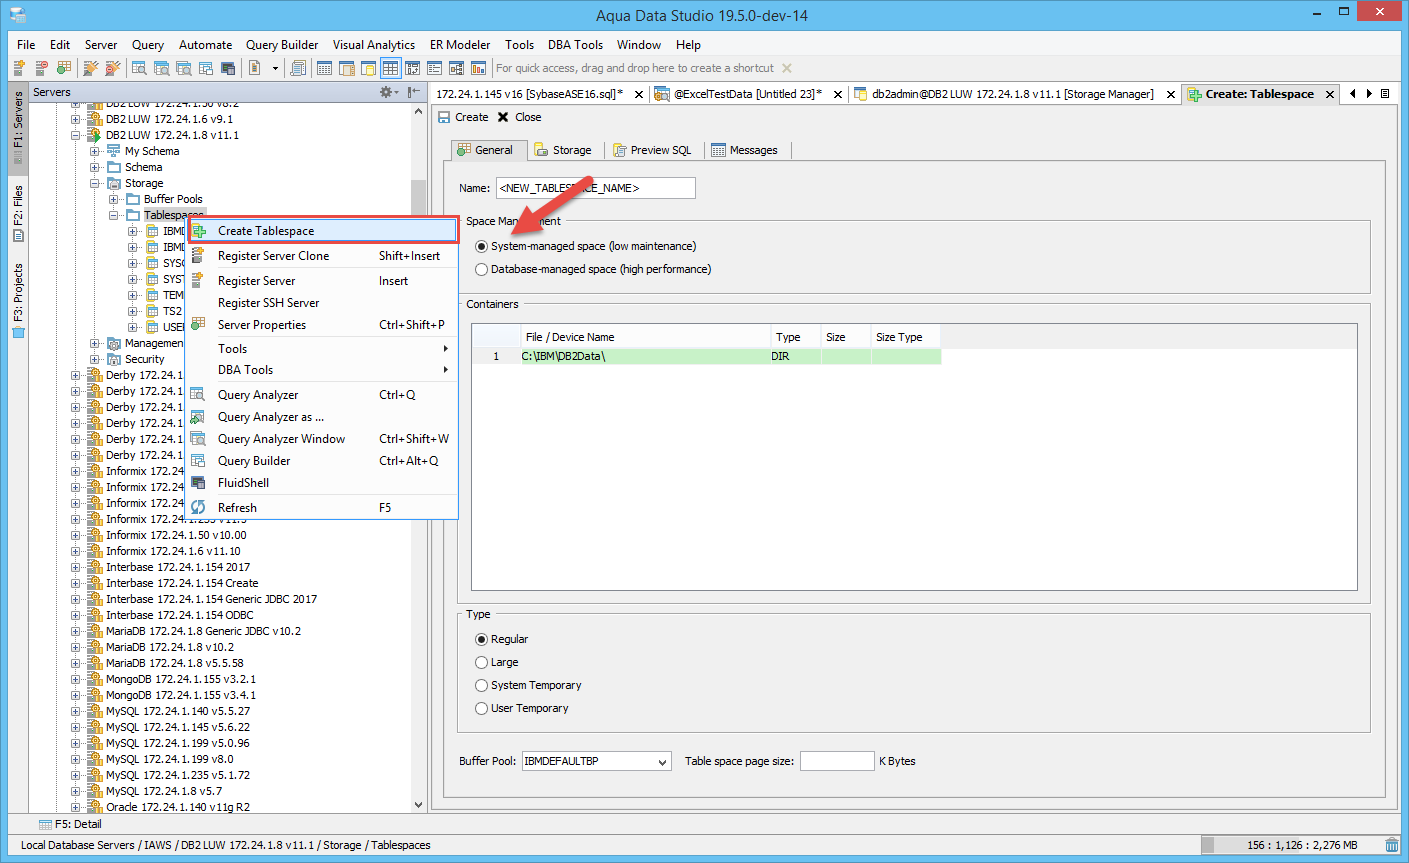This screenshot has height=863, width=1409.
Task: Click the Table space page size field
Action: [837, 762]
